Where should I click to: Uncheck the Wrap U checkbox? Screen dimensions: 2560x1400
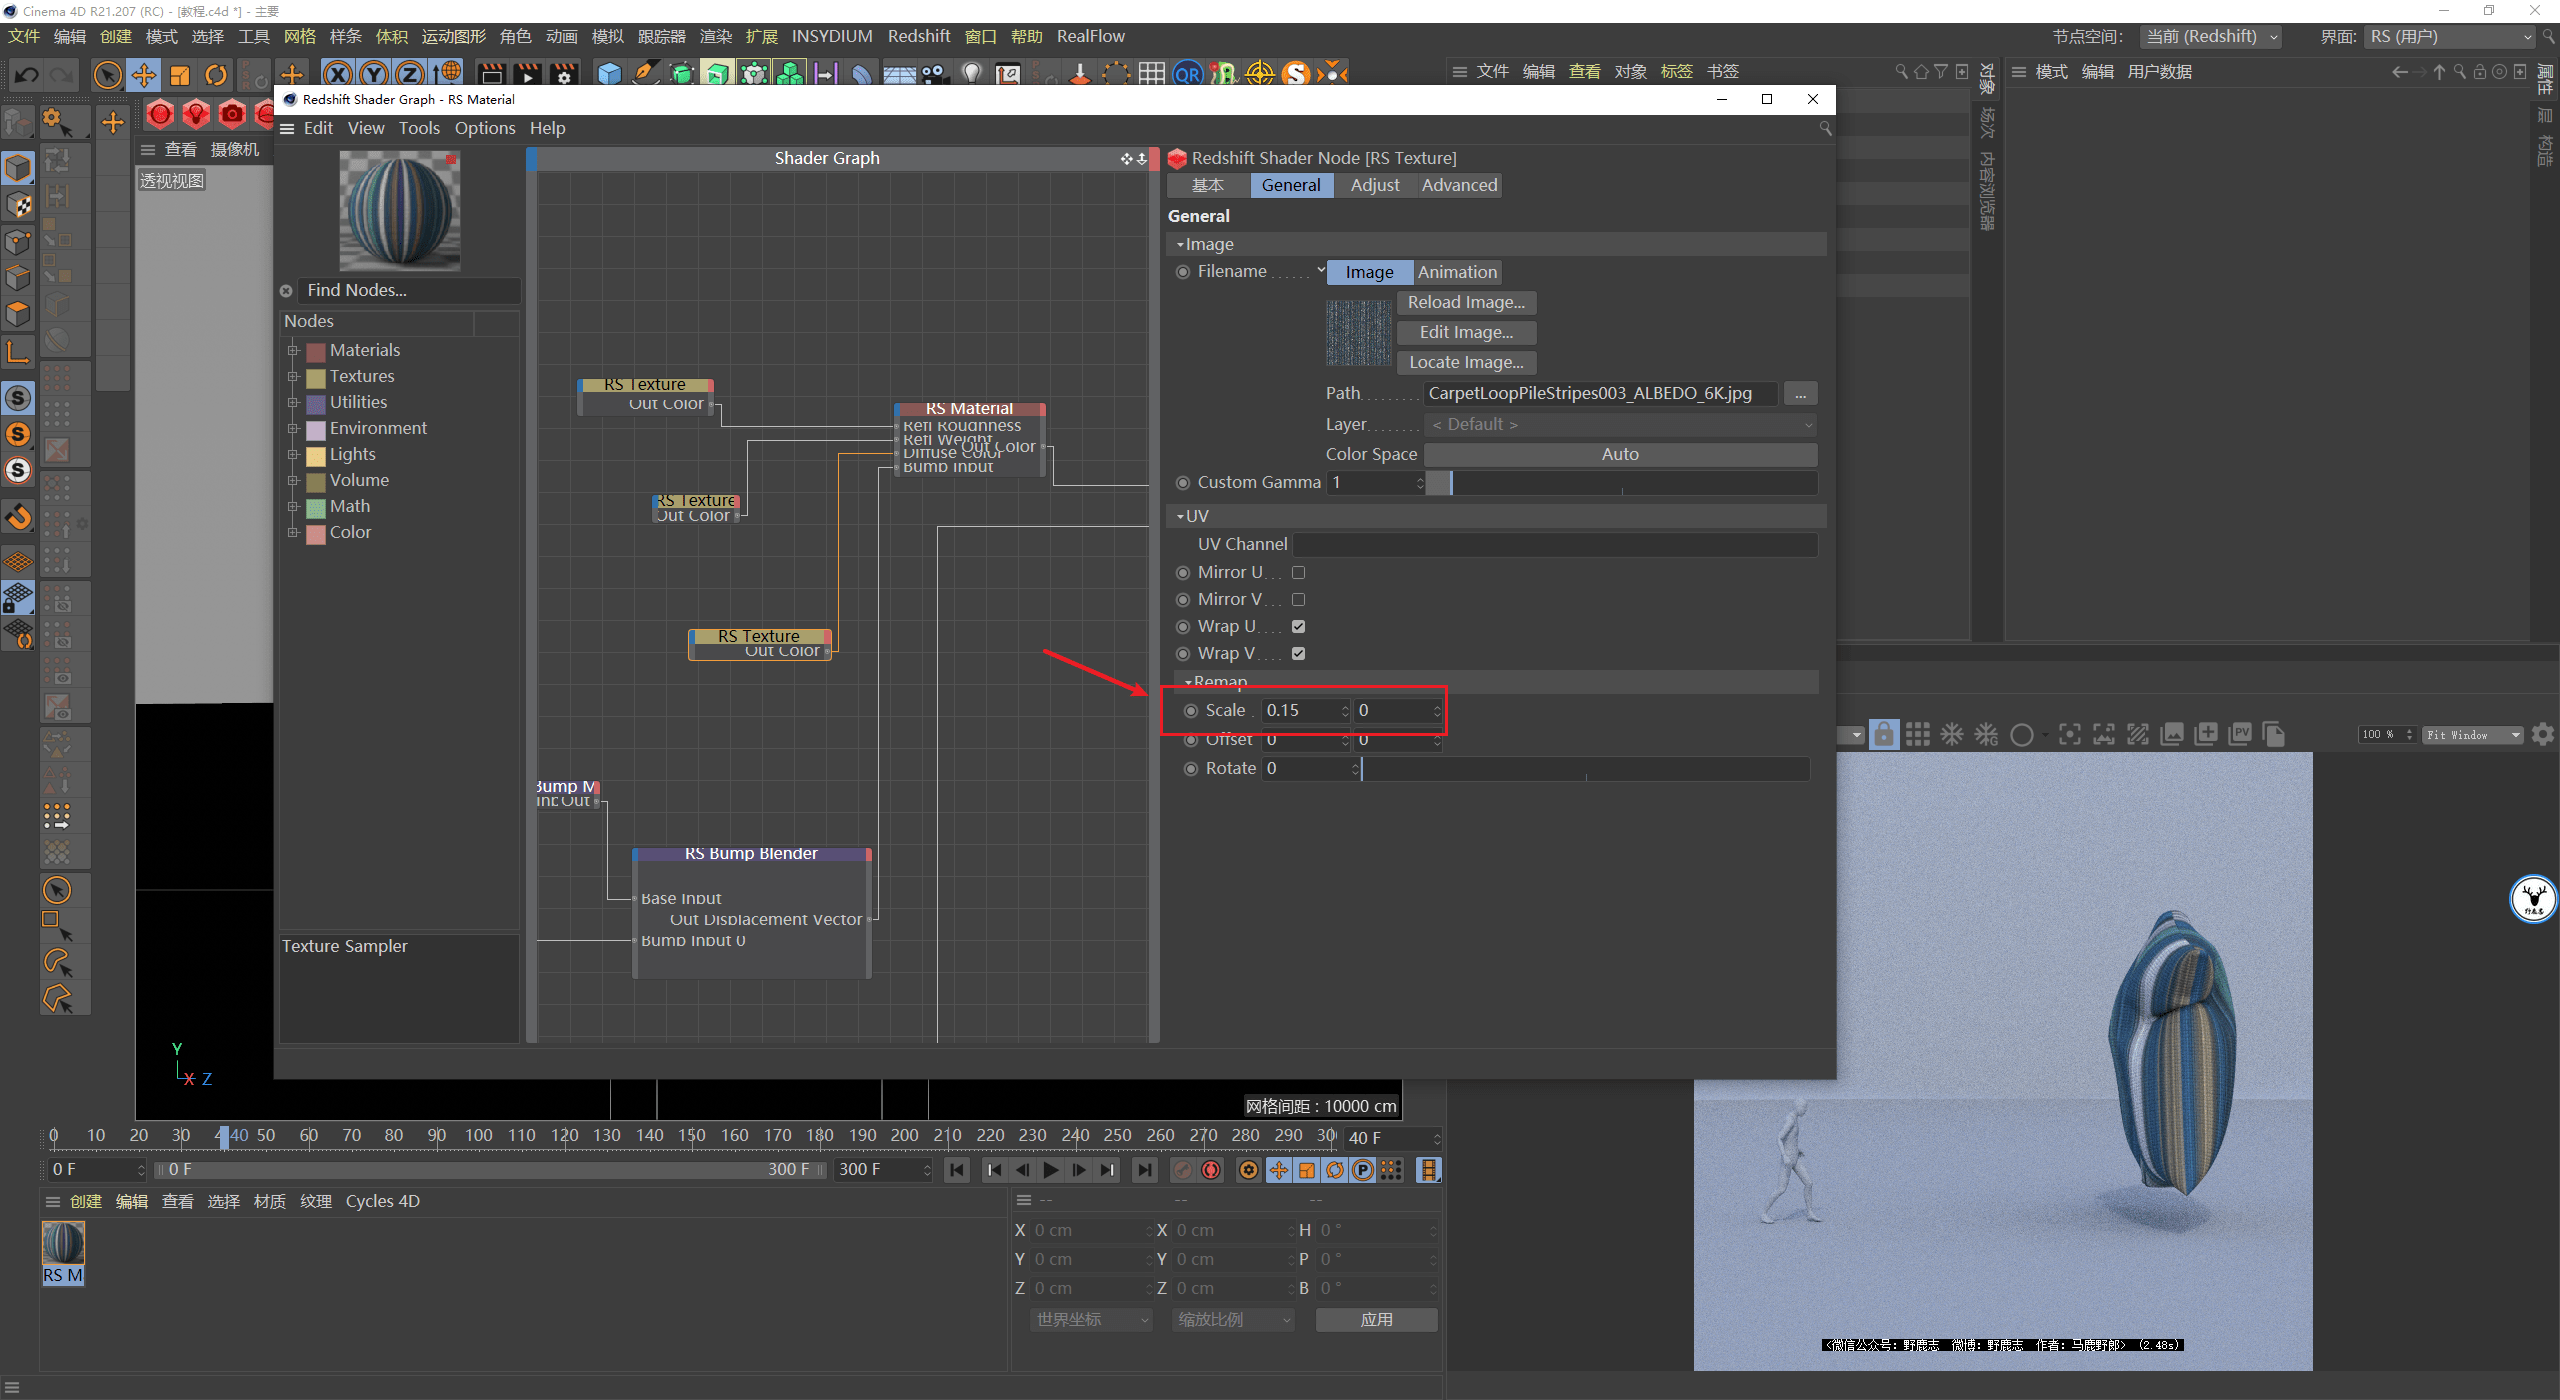click(1298, 627)
